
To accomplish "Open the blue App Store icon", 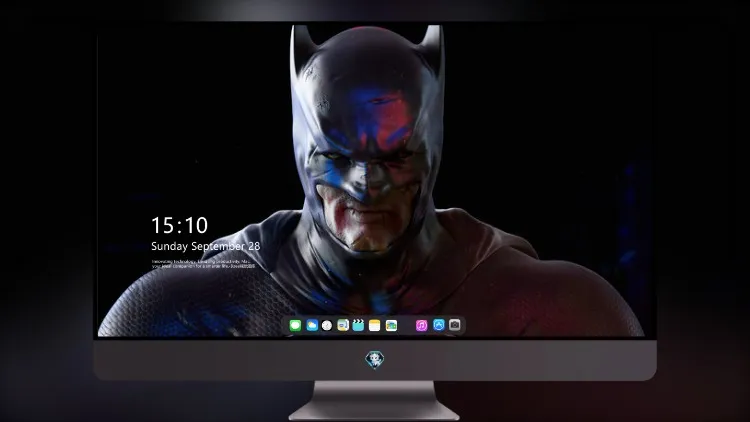I will (439, 325).
